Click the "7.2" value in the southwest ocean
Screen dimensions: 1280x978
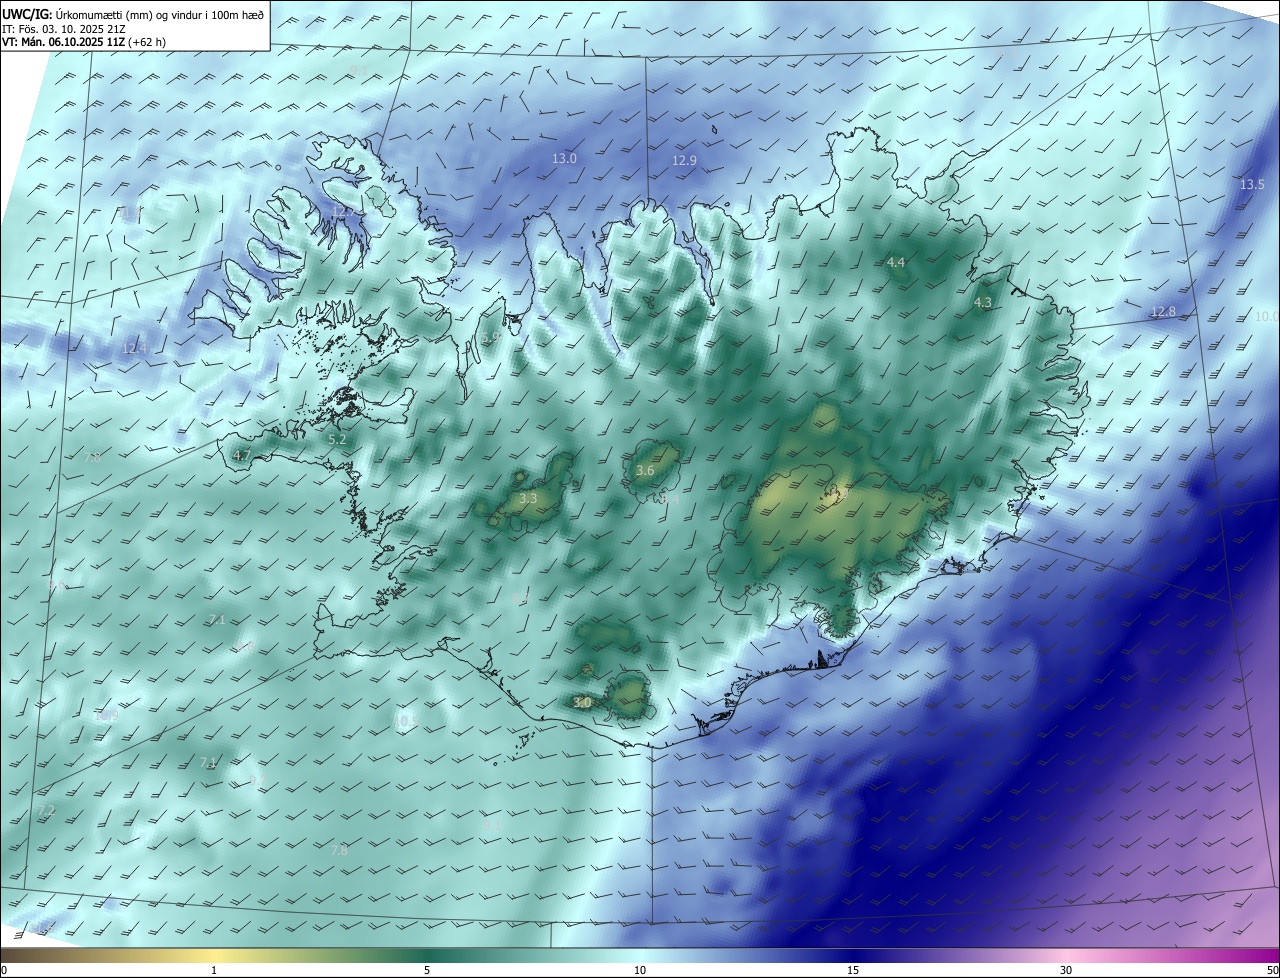coord(46,810)
